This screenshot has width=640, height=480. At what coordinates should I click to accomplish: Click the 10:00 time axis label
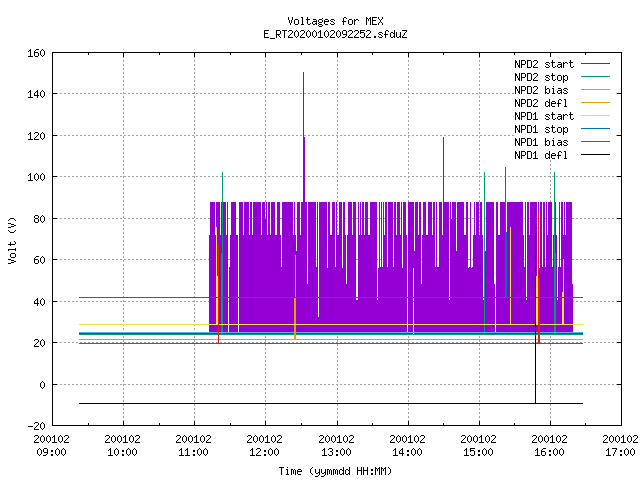[x=122, y=452]
